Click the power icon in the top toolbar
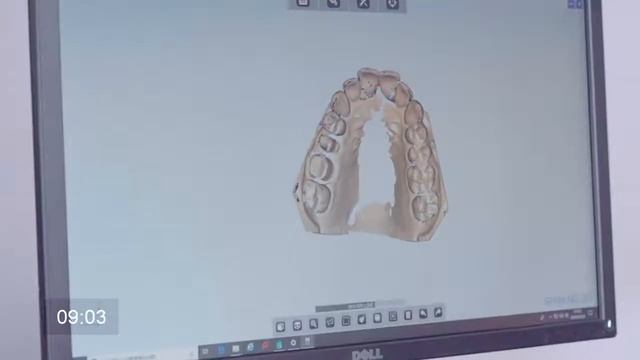The height and width of the screenshot is (360, 640). tap(393, 4)
